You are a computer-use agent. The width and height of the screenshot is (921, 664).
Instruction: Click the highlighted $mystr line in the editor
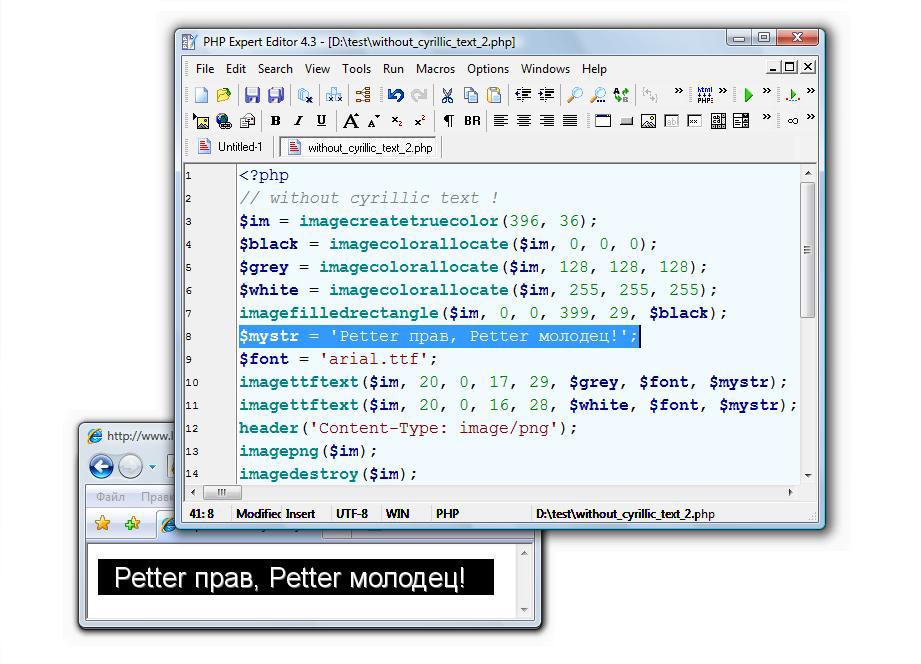click(438, 336)
